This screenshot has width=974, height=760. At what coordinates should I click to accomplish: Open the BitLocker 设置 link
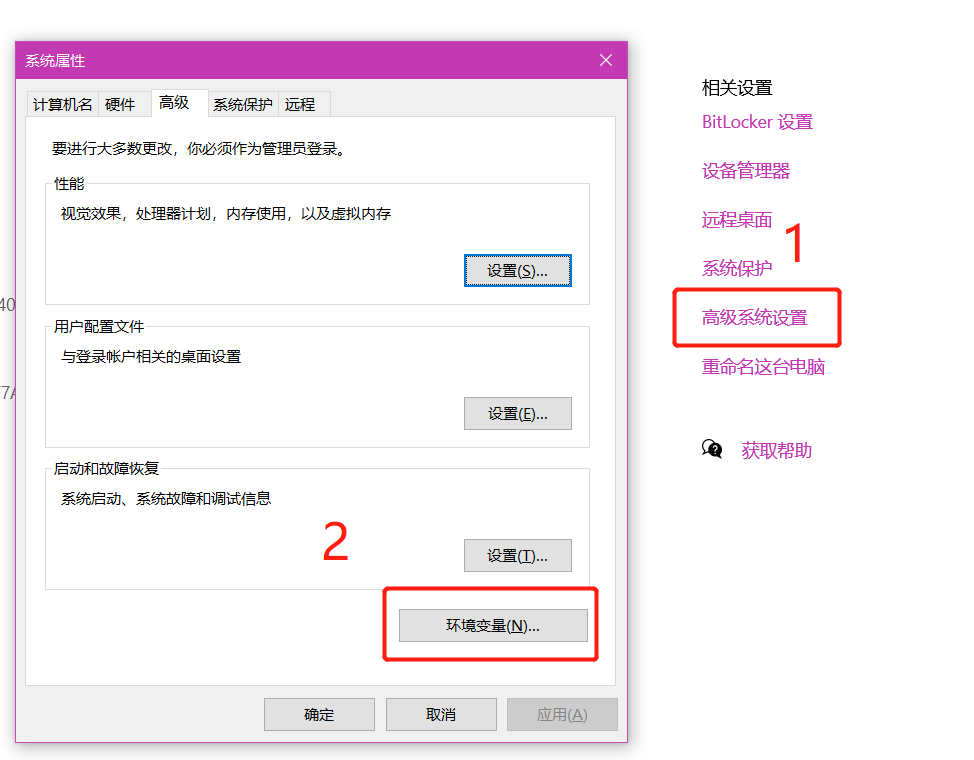[757, 122]
